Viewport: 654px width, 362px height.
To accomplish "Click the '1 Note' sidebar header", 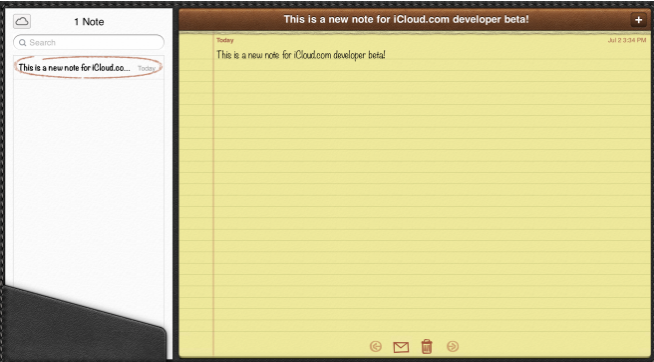I will (x=89, y=22).
